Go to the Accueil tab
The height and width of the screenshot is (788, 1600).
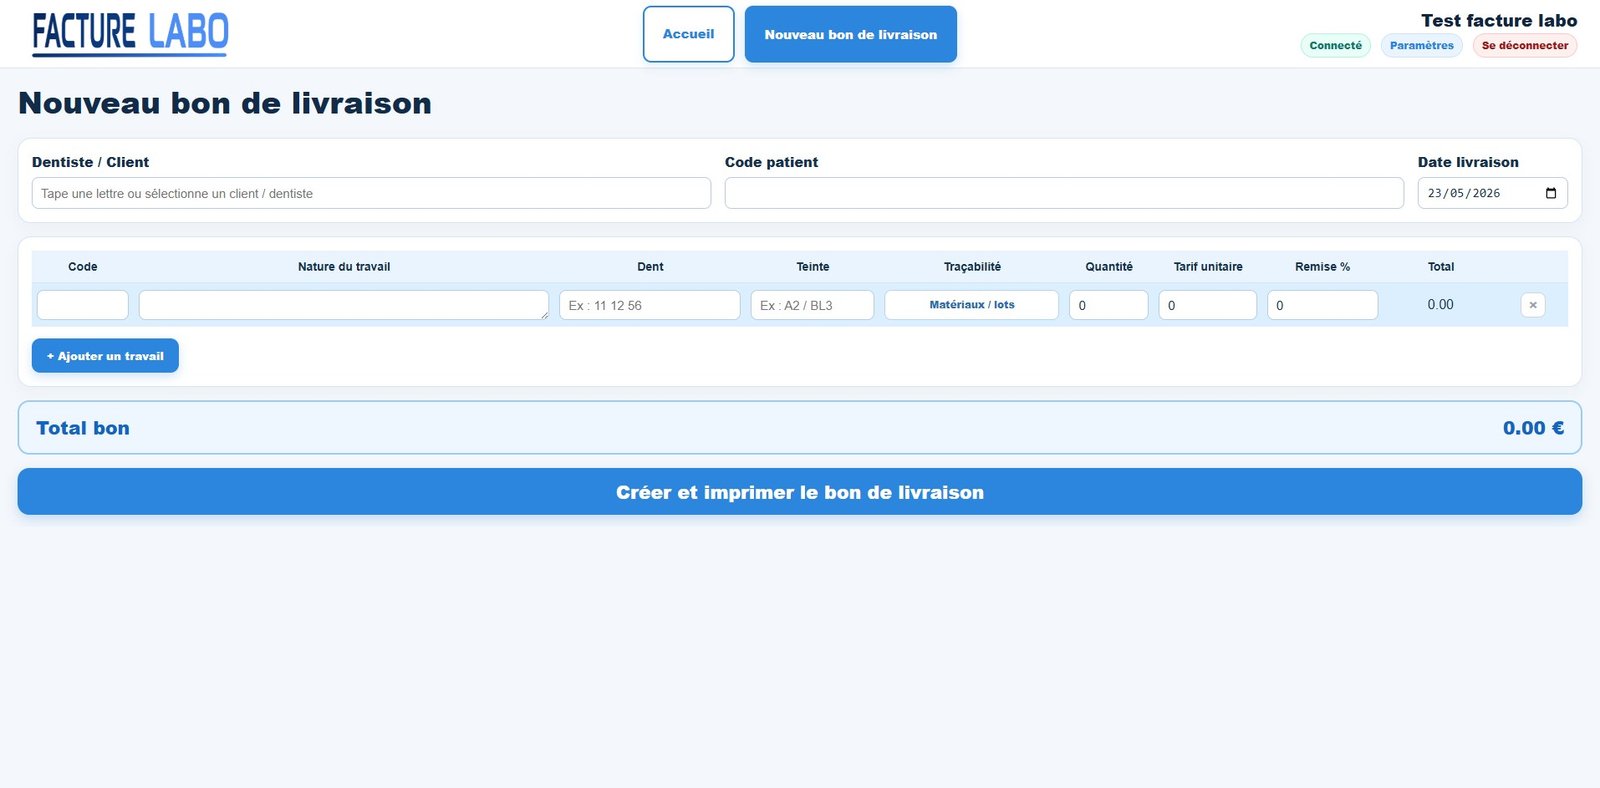pos(689,34)
